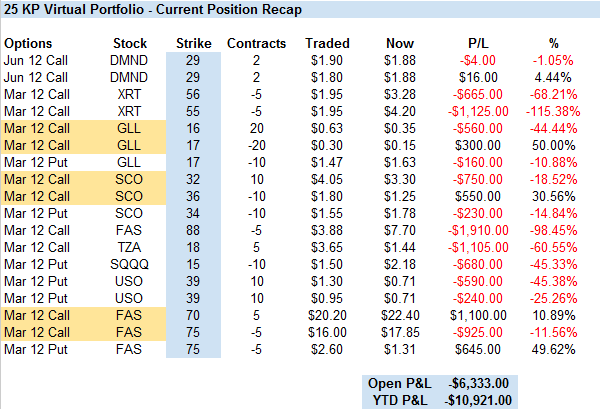Select the strike cell showing 88
Viewport: 600px width, 409px height.
(x=193, y=229)
